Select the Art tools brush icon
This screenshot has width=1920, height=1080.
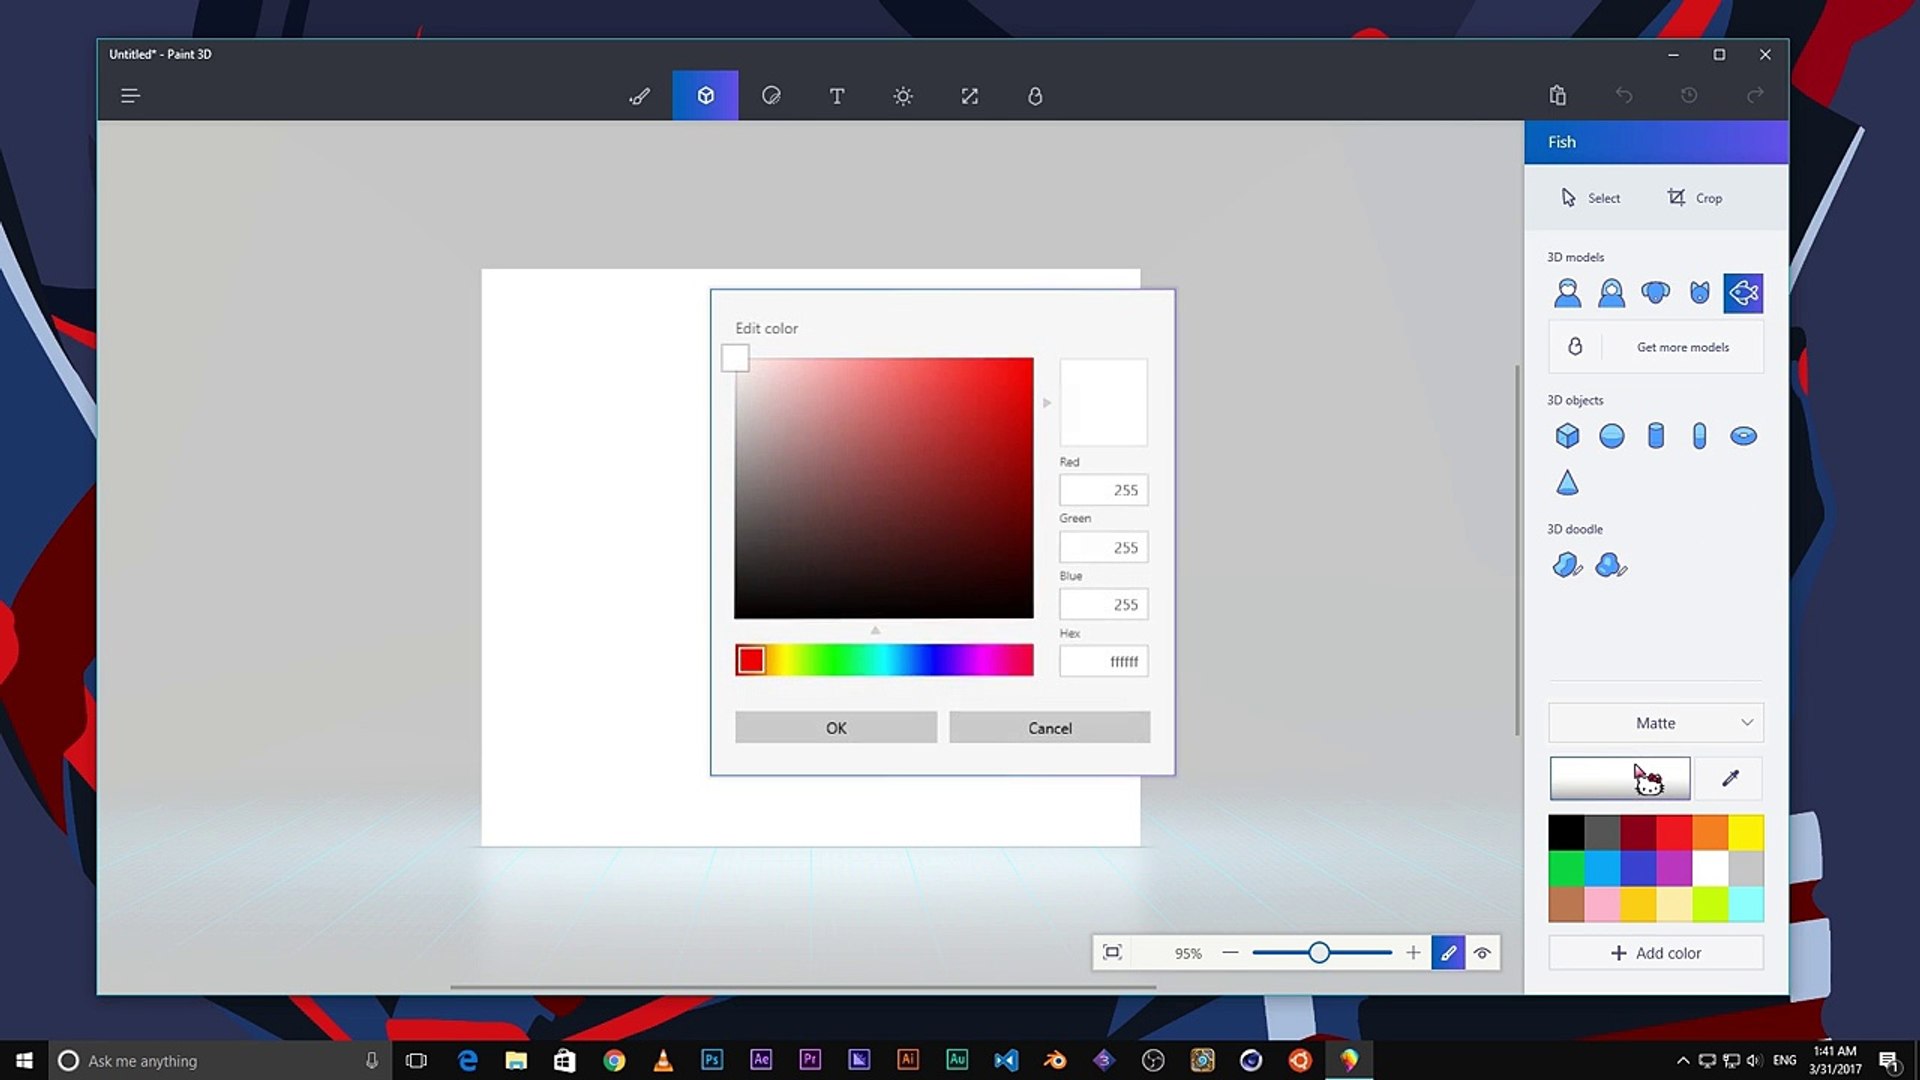[x=639, y=96]
